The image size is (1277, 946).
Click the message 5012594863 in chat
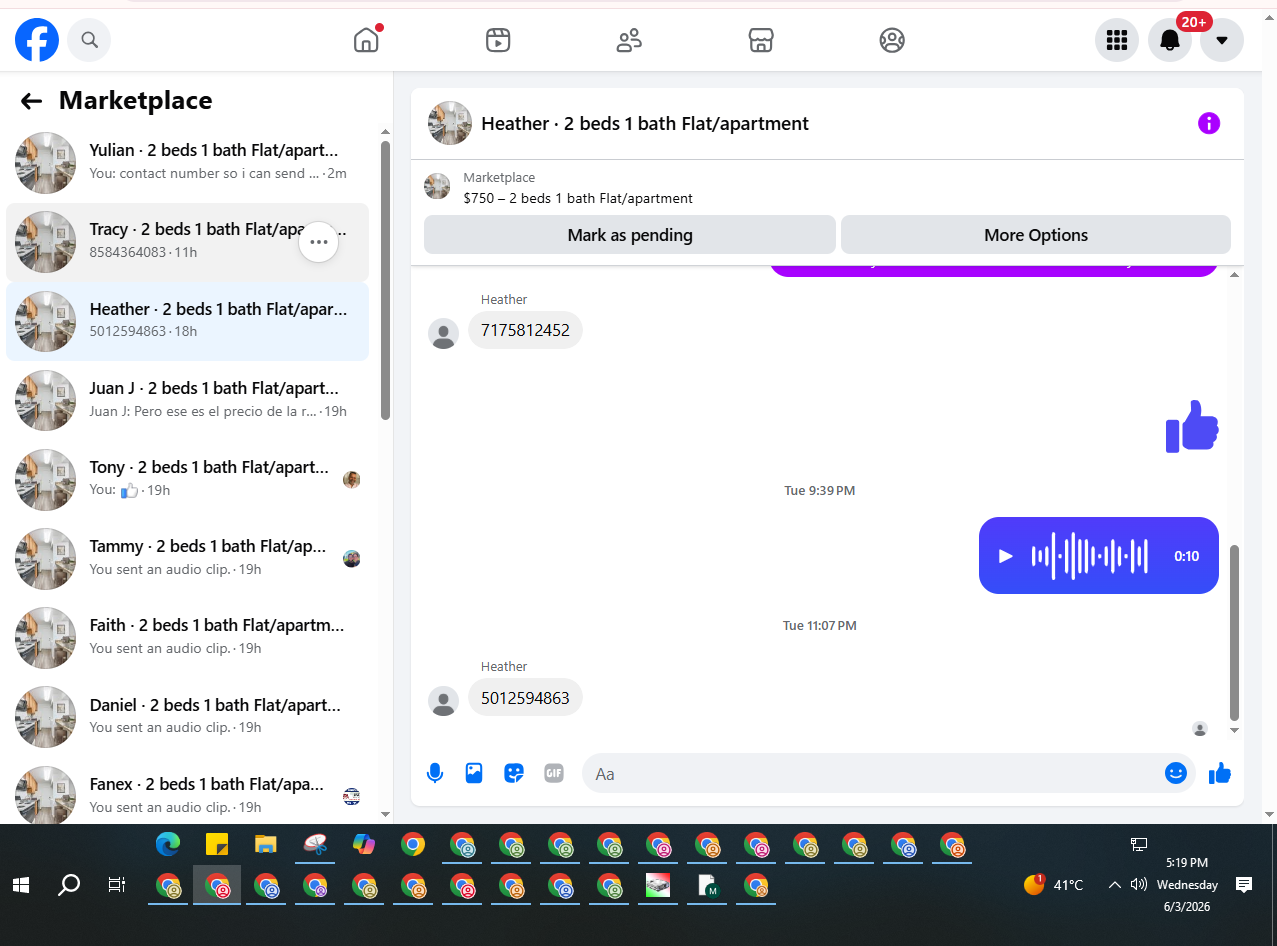coord(525,698)
